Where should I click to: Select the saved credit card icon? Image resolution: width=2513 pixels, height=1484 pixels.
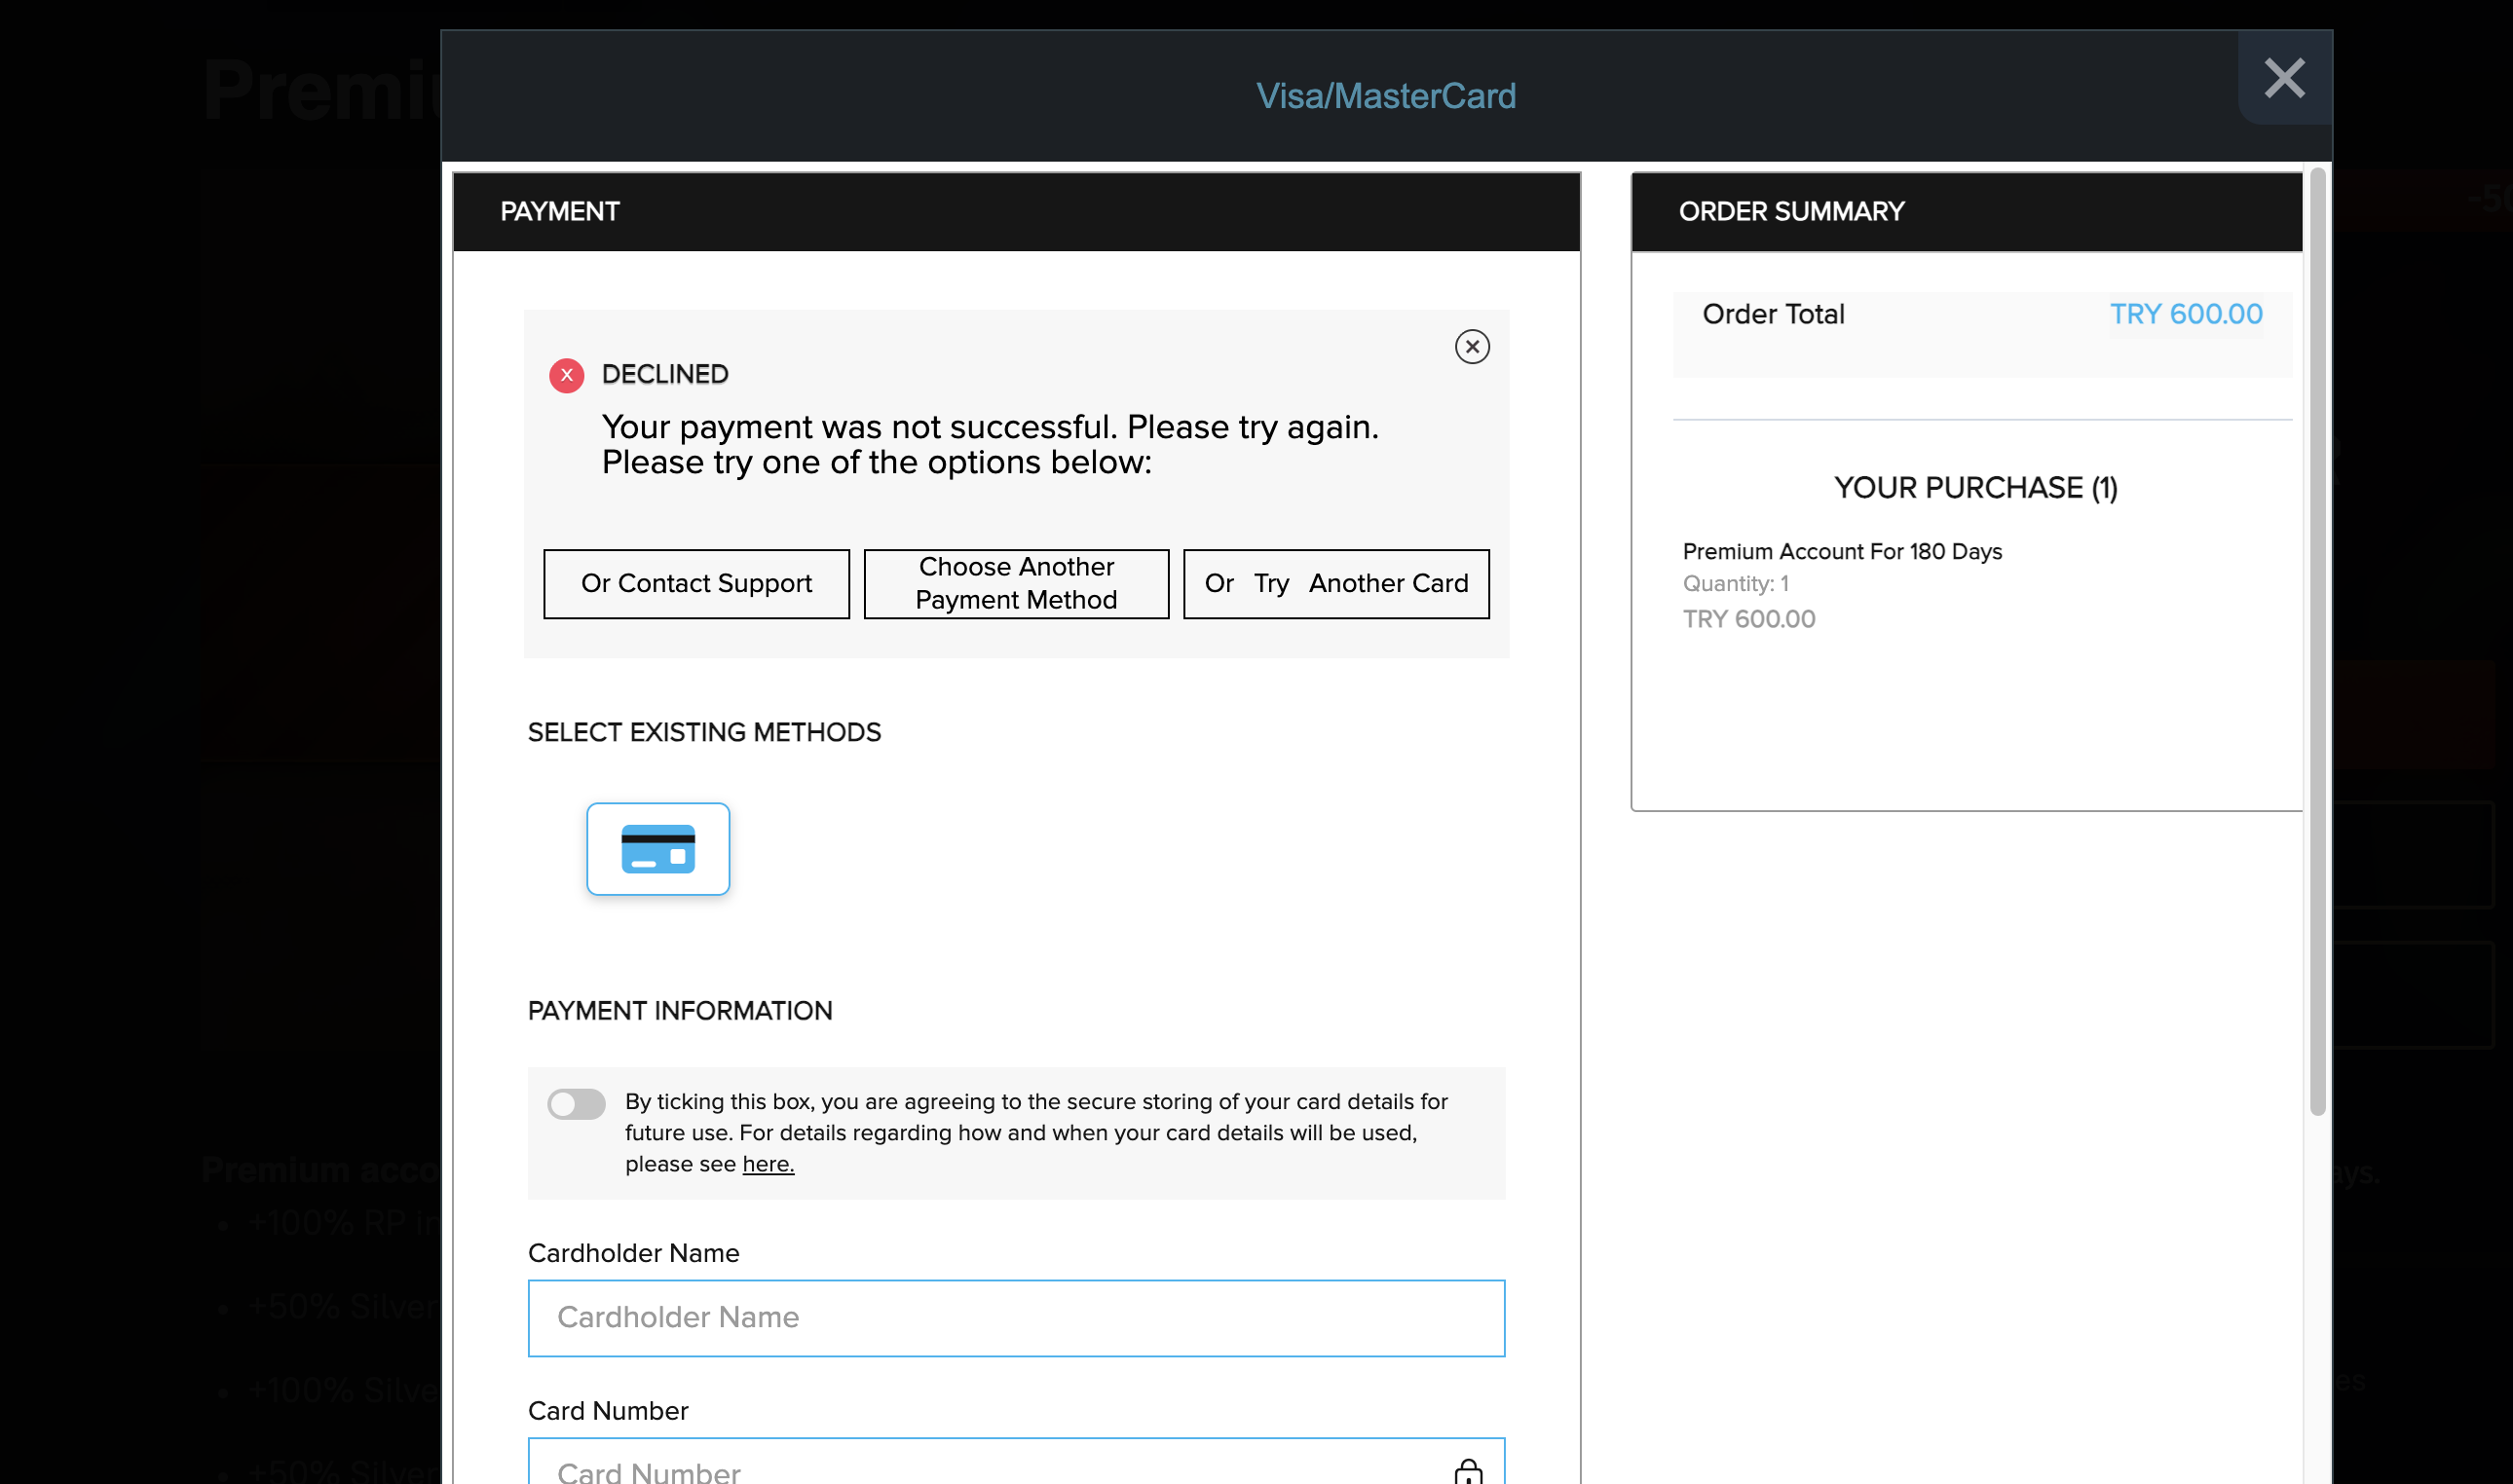[x=657, y=849]
